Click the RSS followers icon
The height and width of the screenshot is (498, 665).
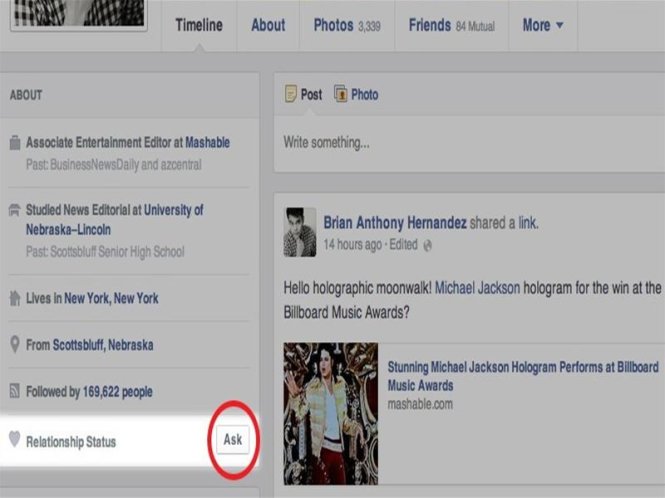tap(14, 392)
